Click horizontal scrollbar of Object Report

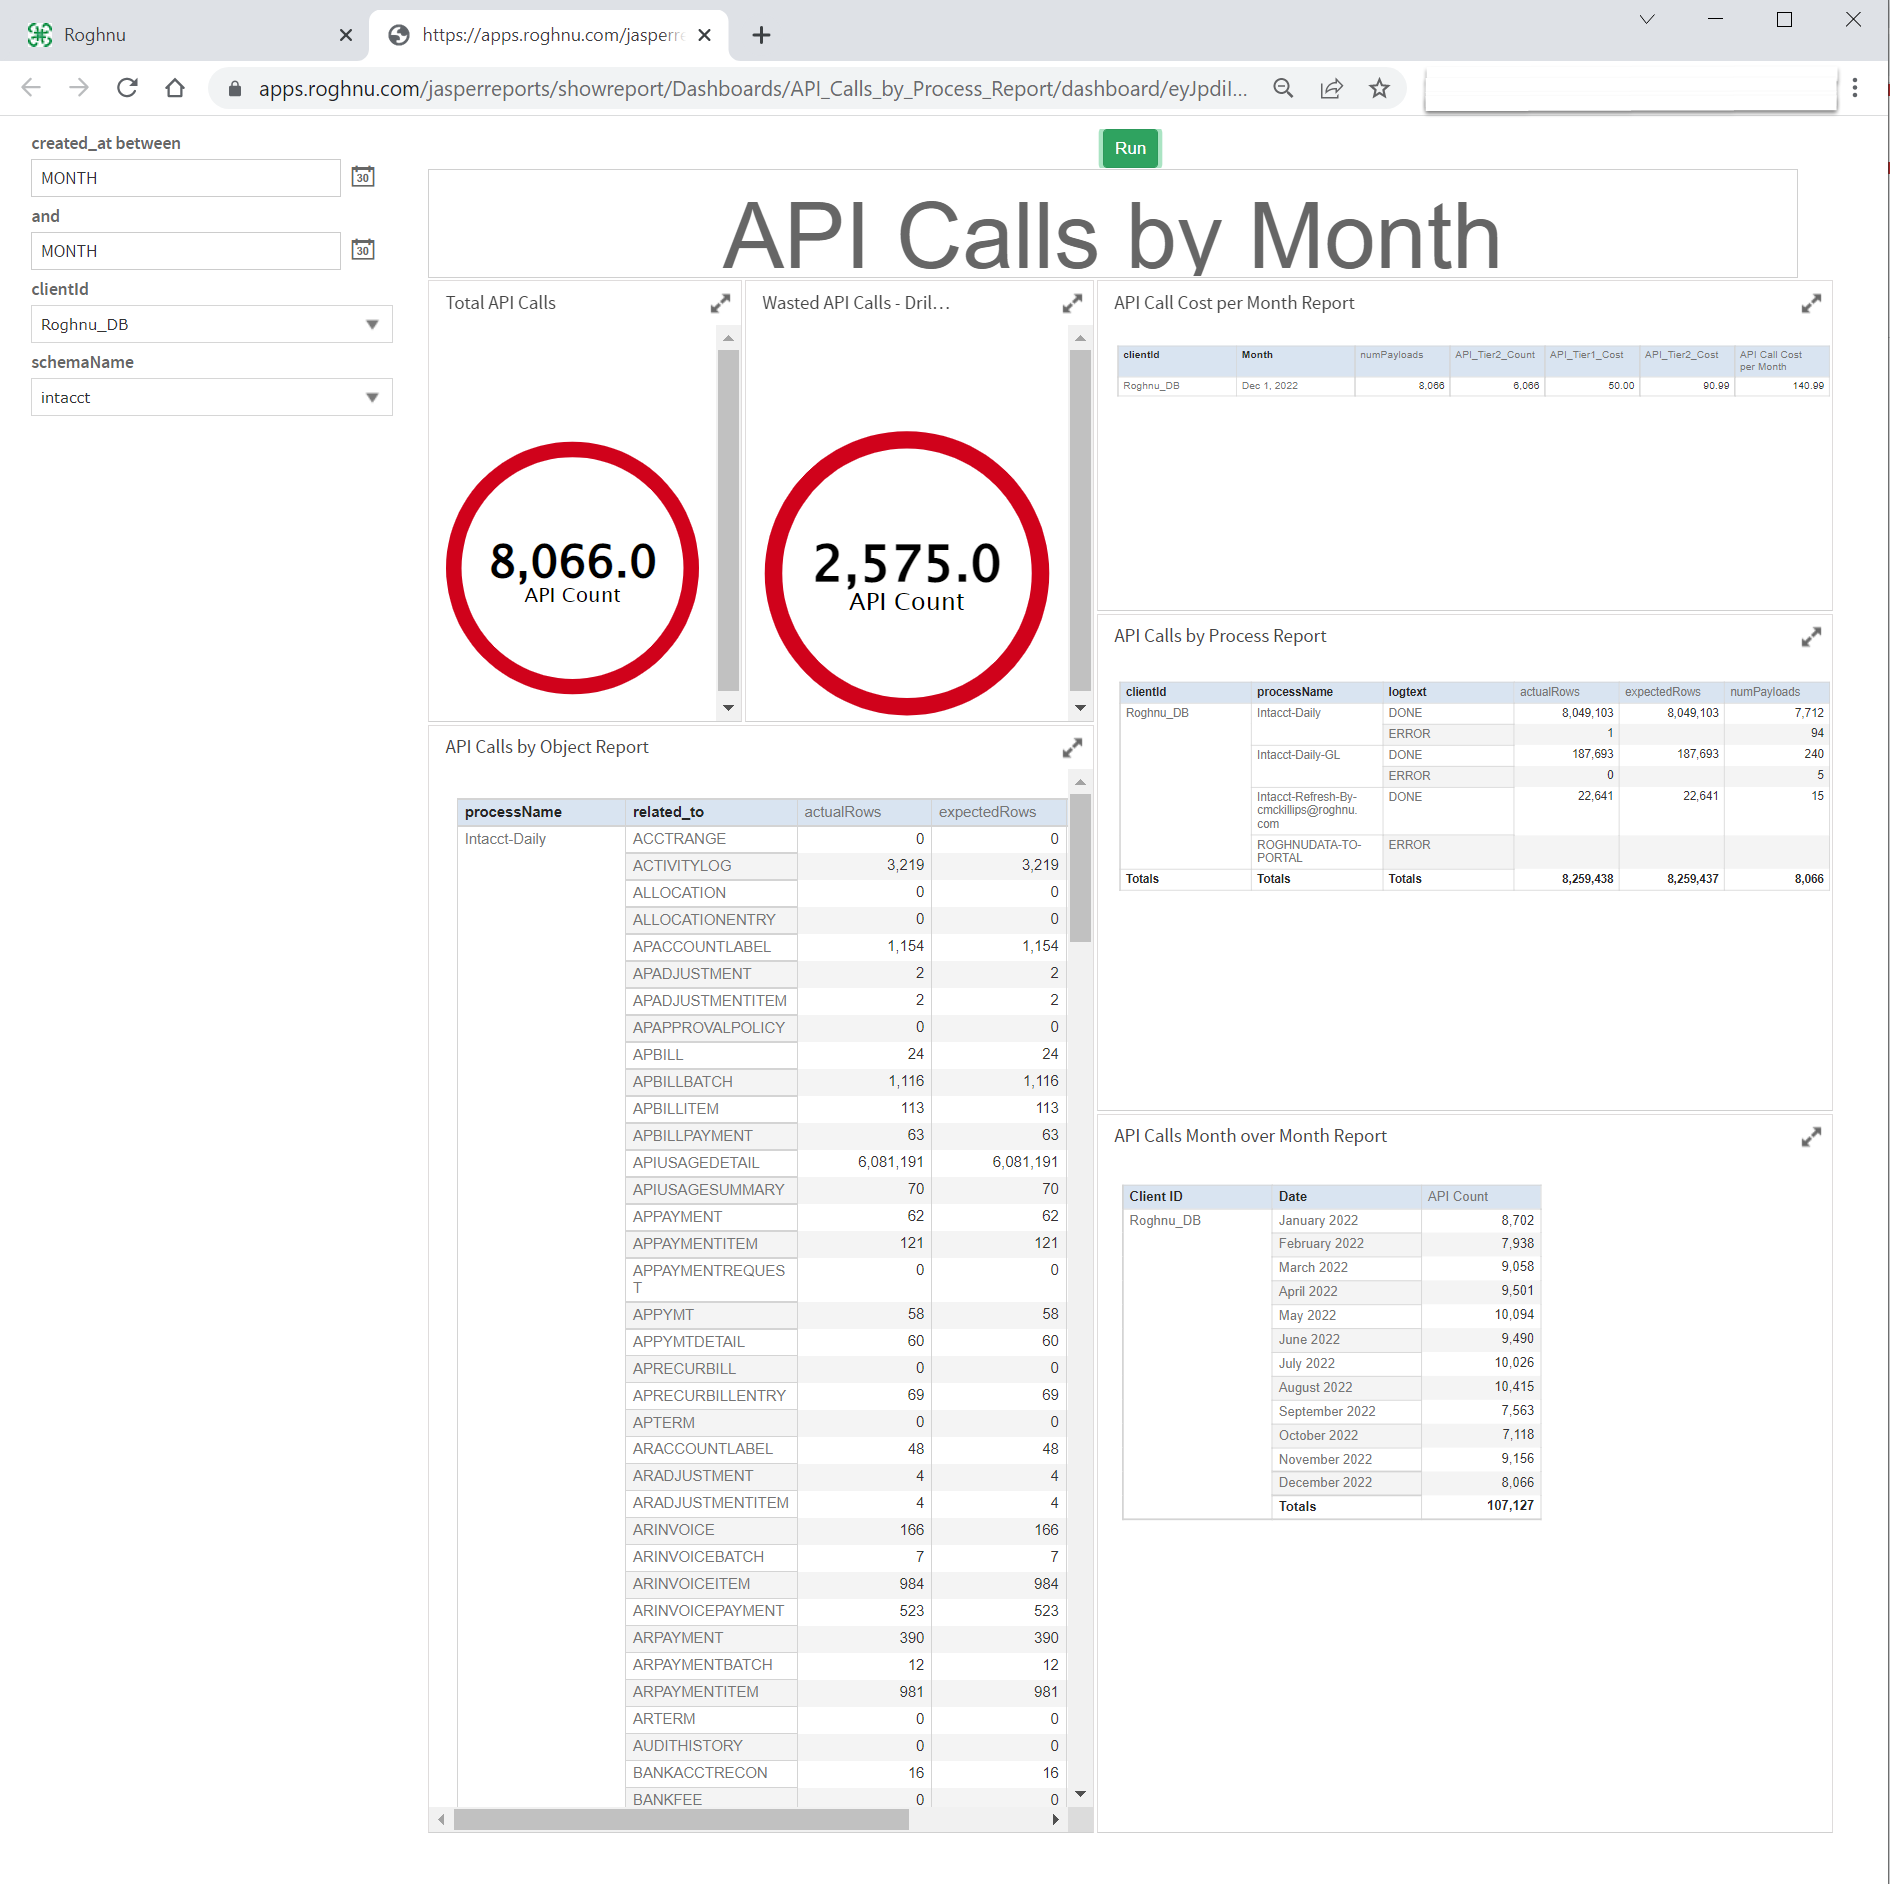point(680,1820)
